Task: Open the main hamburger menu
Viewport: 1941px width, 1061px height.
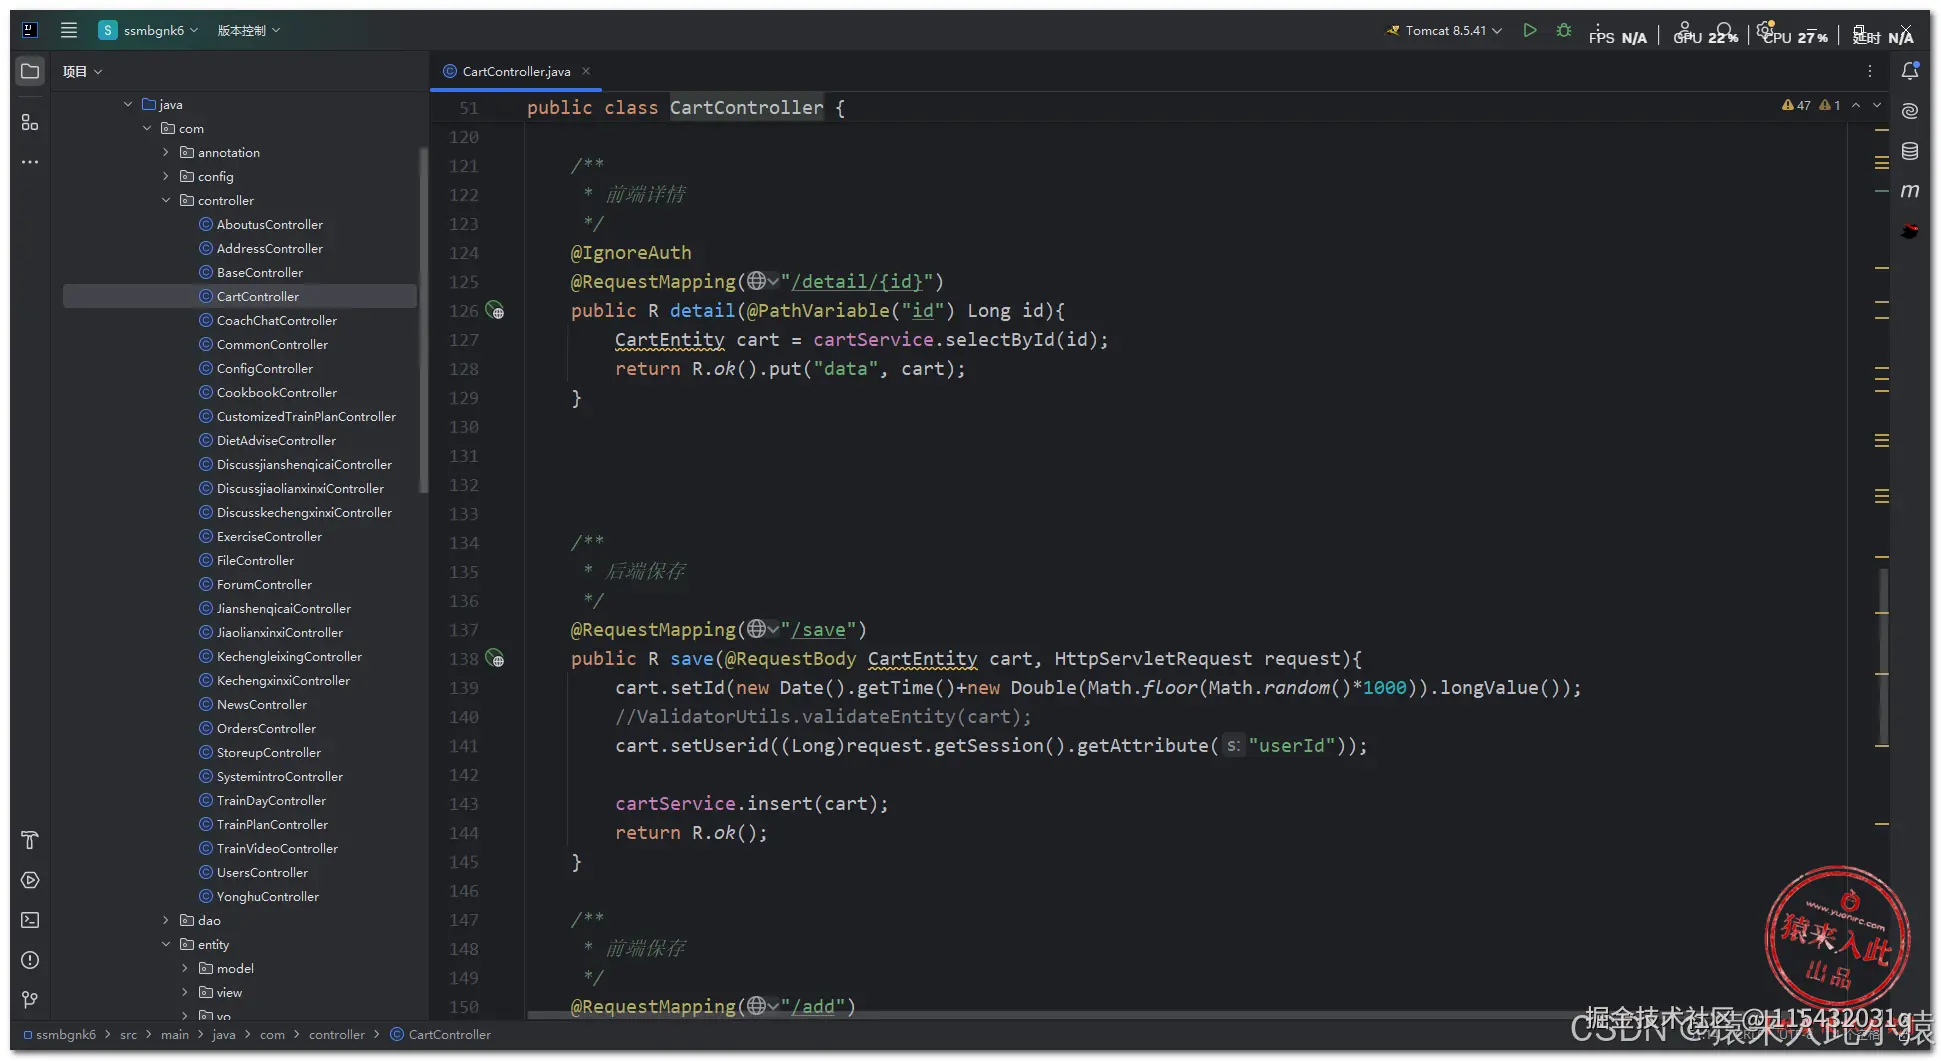Action: pos(68,30)
